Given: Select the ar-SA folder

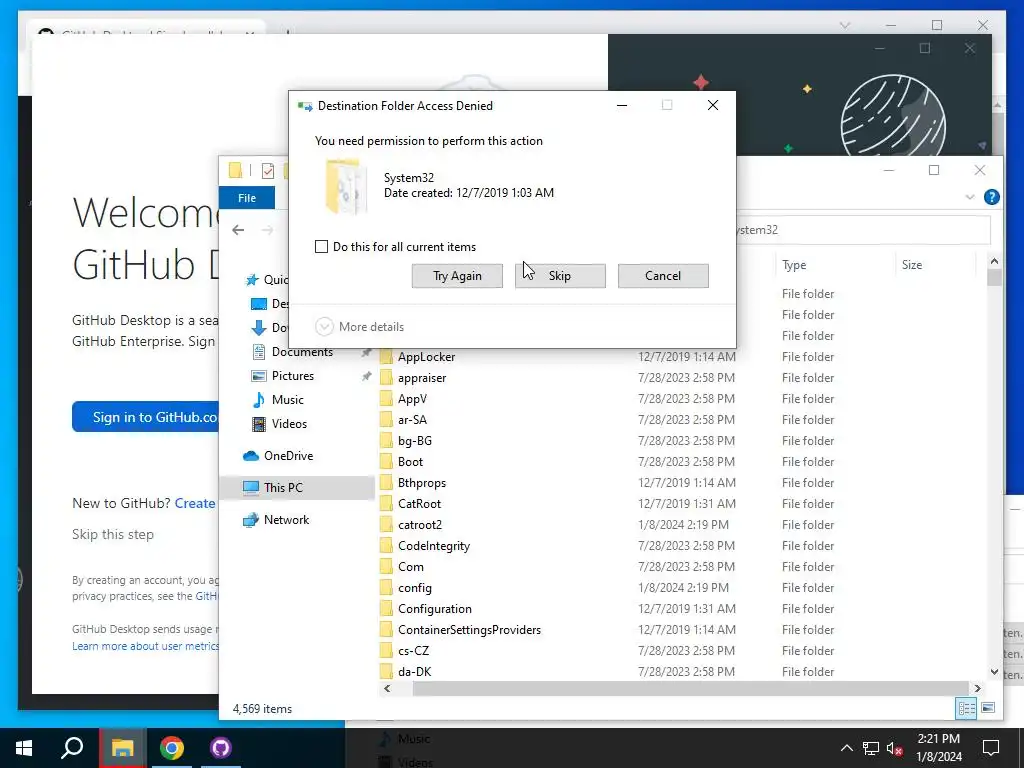Looking at the screenshot, I should tap(412, 420).
